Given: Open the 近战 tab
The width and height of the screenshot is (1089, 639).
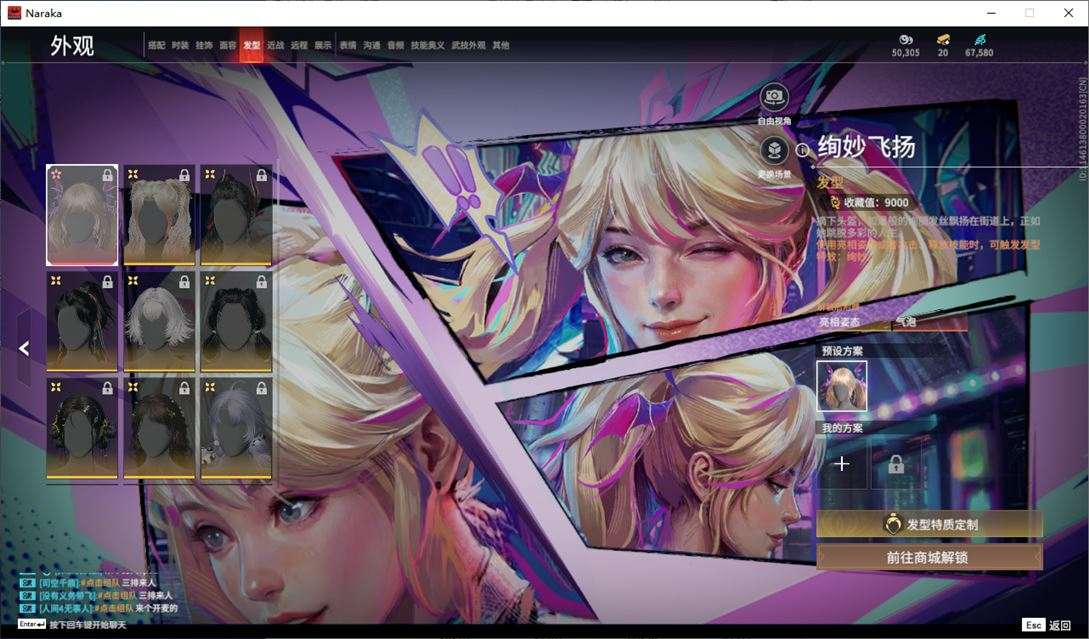Looking at the screenshot, I should (x=276, y=45).
